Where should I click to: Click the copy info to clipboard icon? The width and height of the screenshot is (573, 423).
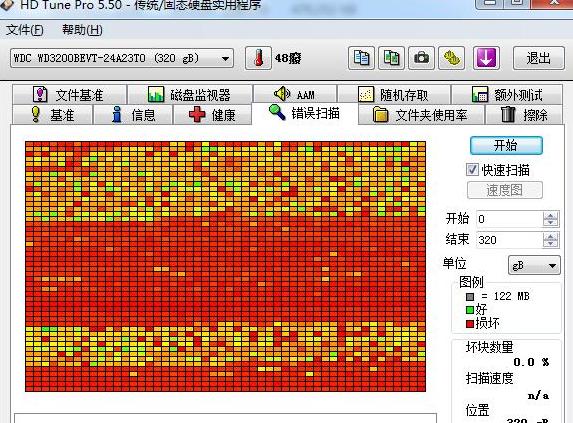pos(361,58)
